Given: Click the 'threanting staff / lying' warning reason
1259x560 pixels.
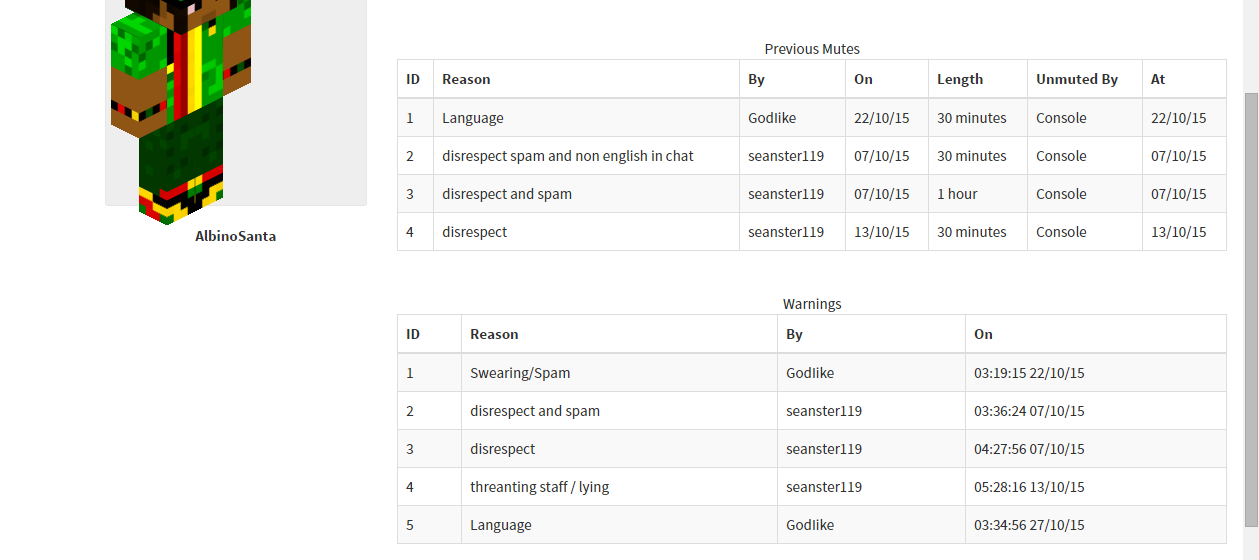Looking at the screenshot, I should (x=539, y=487).
